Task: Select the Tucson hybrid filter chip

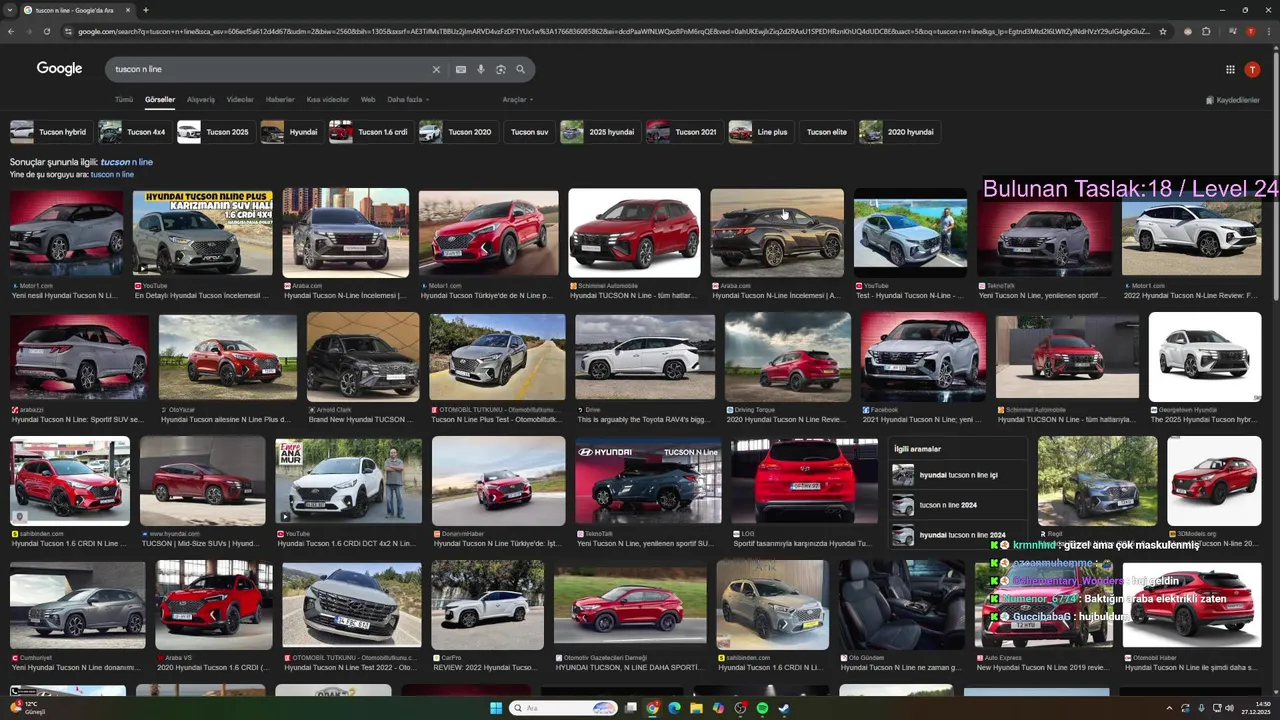Action: click(50, 132)
